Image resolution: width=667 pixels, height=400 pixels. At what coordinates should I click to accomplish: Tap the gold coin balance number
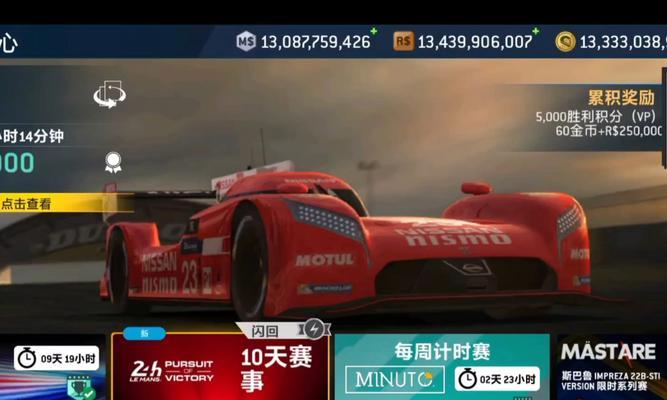623,42
